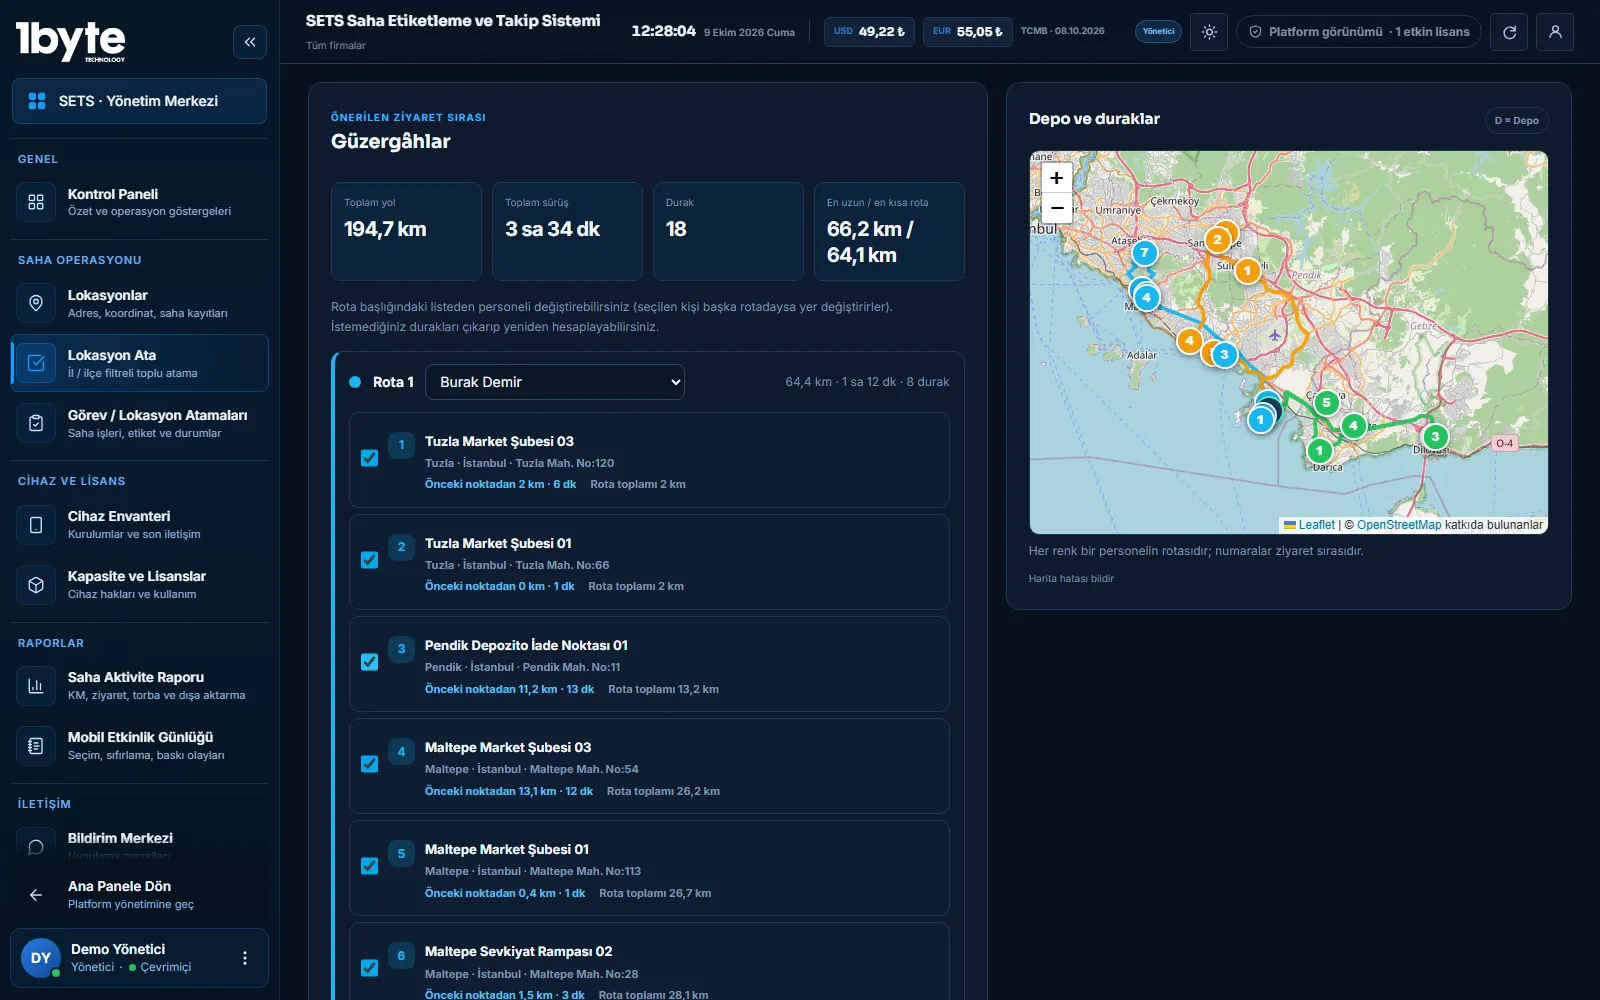Uncheck the Pendik Depozito İade Noktası 01 stop
This screenshot has width=1600, height=1000.
369,662
